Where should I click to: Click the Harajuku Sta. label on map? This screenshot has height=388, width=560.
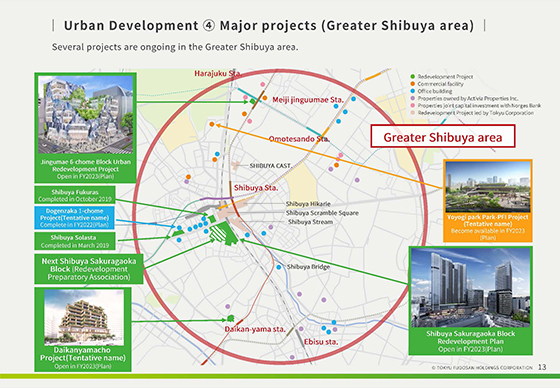point(218,74)
